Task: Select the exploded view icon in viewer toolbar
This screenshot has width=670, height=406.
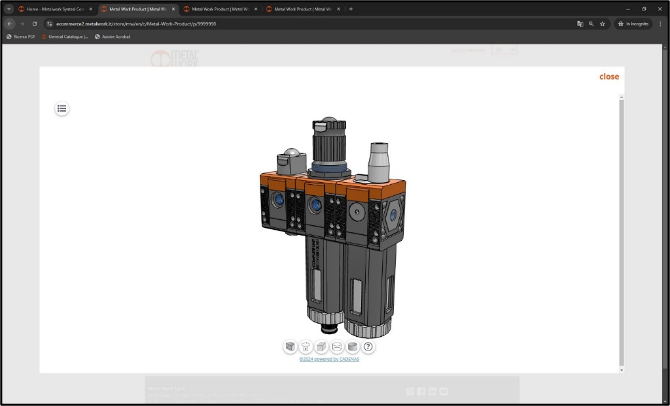Action: click(x=306, y=346)
